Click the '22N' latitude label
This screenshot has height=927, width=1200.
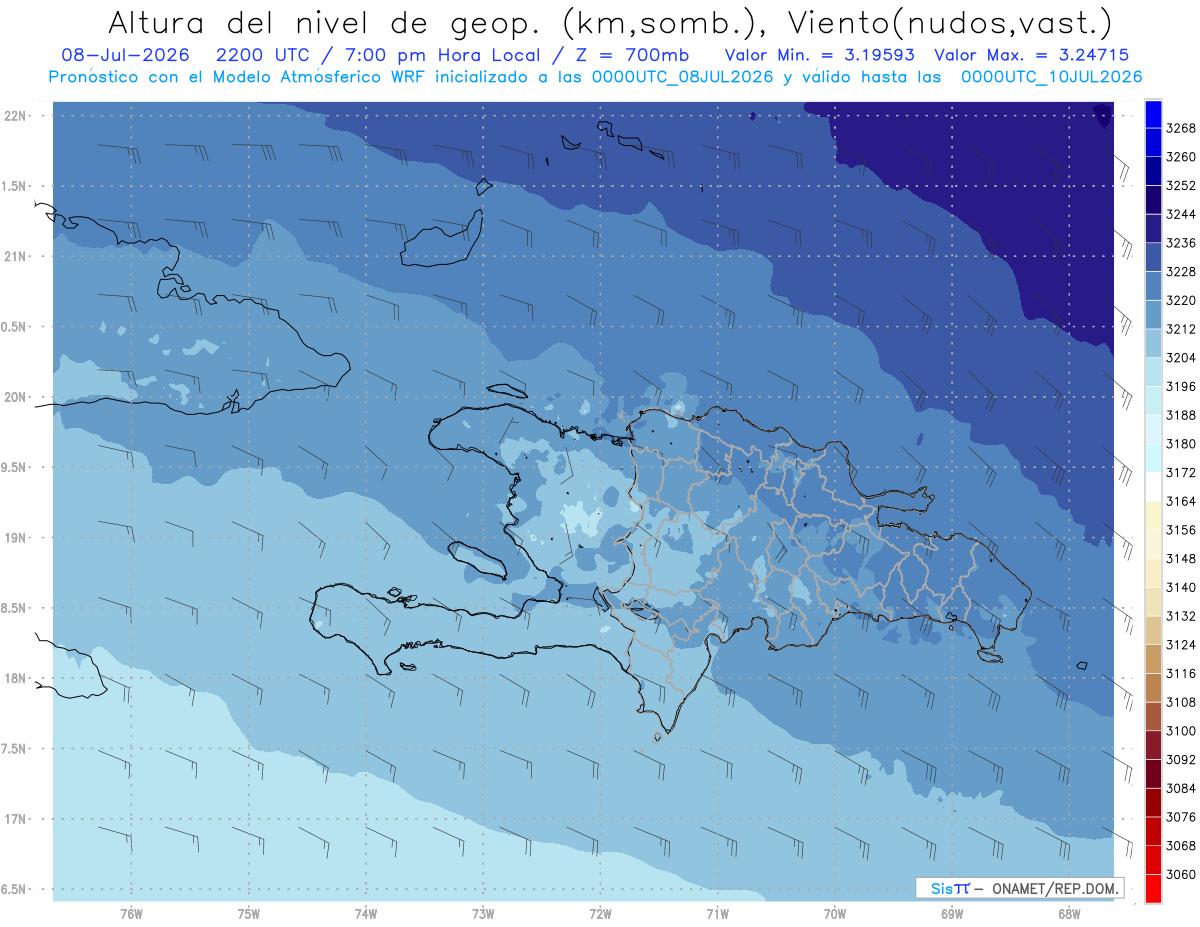tap(14, 115)
